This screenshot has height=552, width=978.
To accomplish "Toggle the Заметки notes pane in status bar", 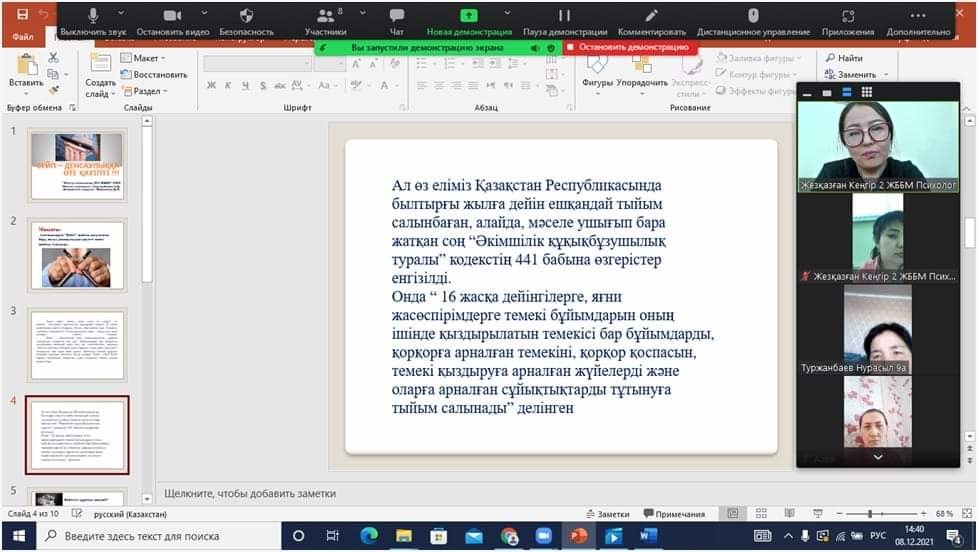I will coord(607,514).
